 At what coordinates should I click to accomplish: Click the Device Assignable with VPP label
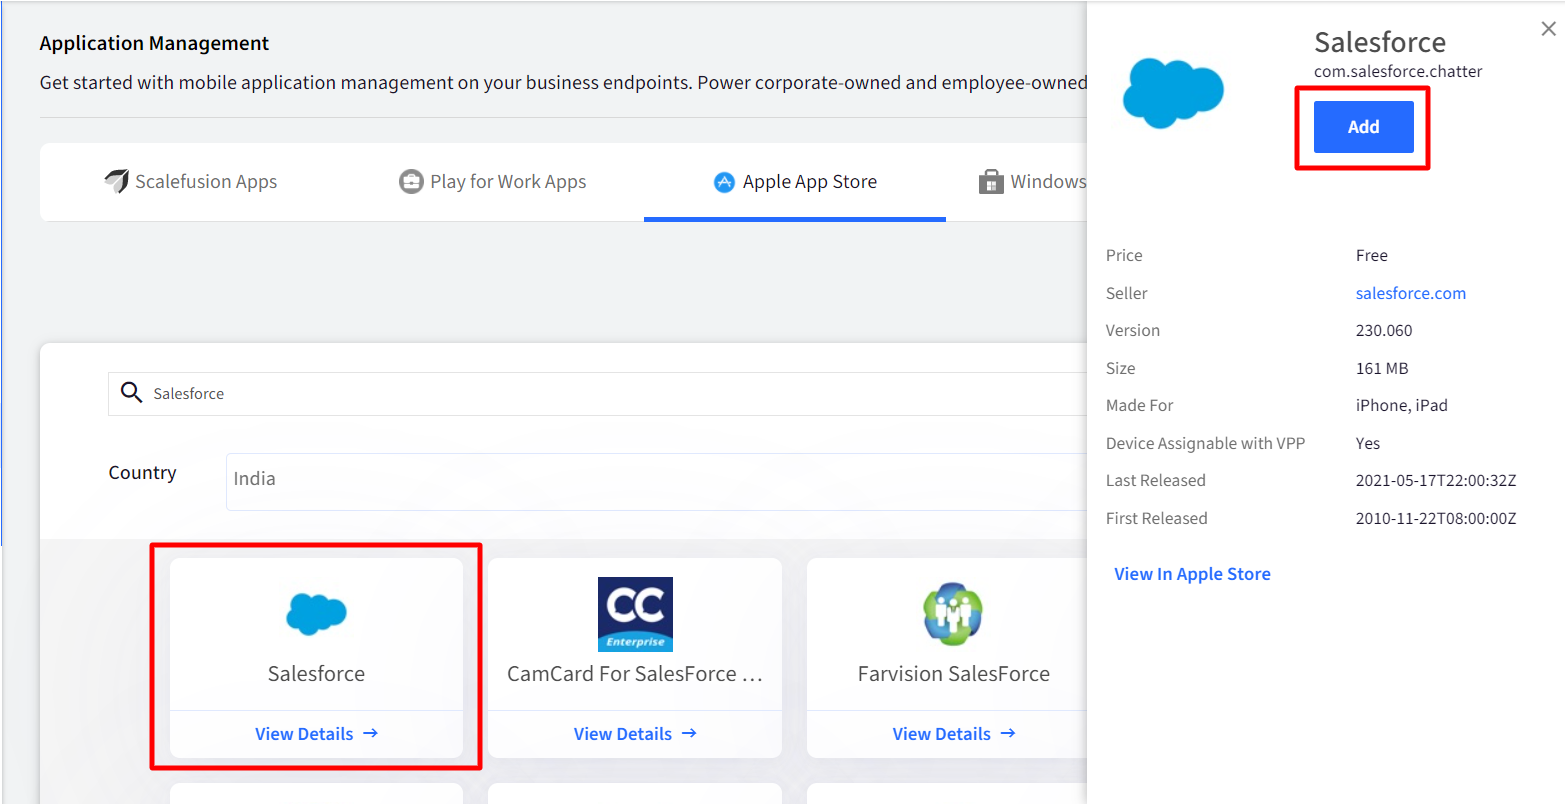pyautogui.click(x=1205, y=443)
